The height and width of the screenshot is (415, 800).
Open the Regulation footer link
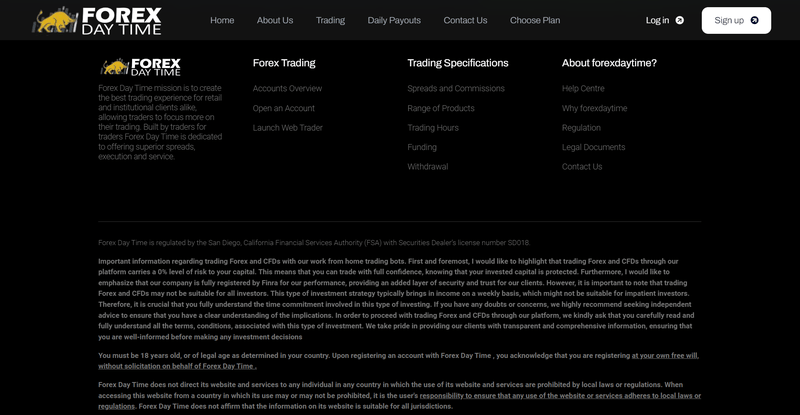pyautogui.click(x=581, y=128)
